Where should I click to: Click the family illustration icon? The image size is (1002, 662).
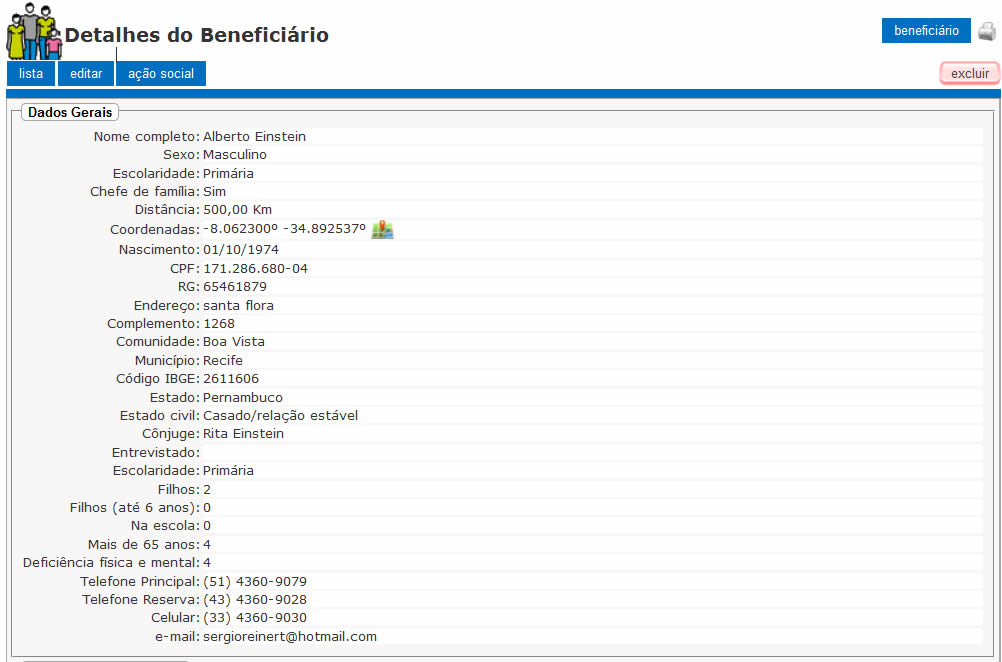point(35,31)
